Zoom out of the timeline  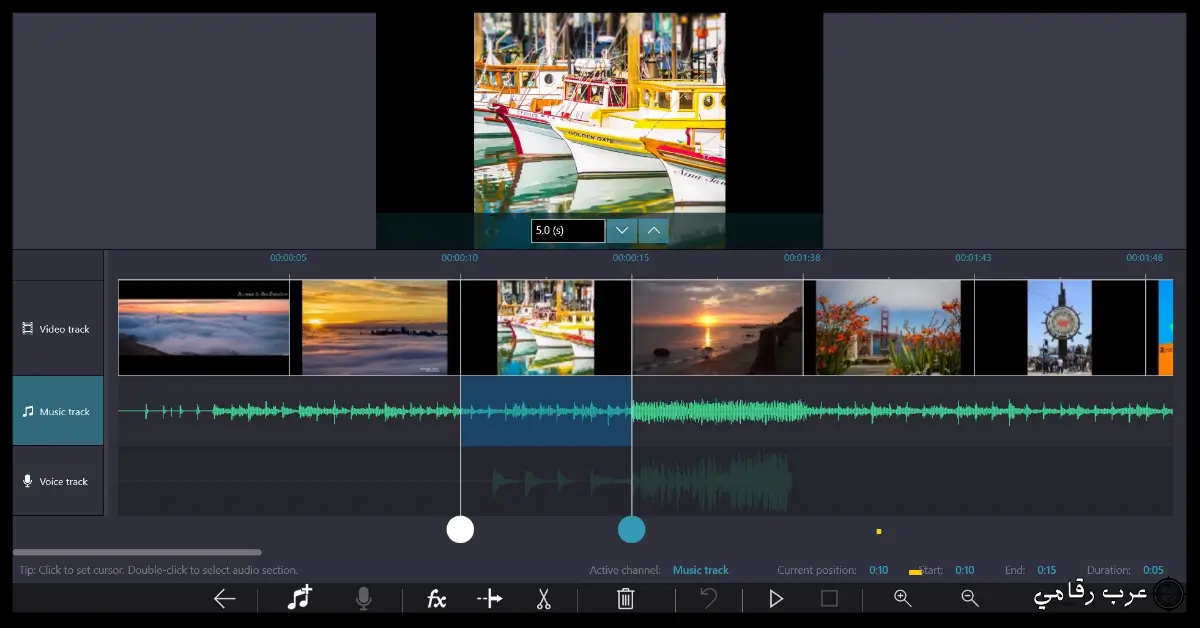point(968,598)
